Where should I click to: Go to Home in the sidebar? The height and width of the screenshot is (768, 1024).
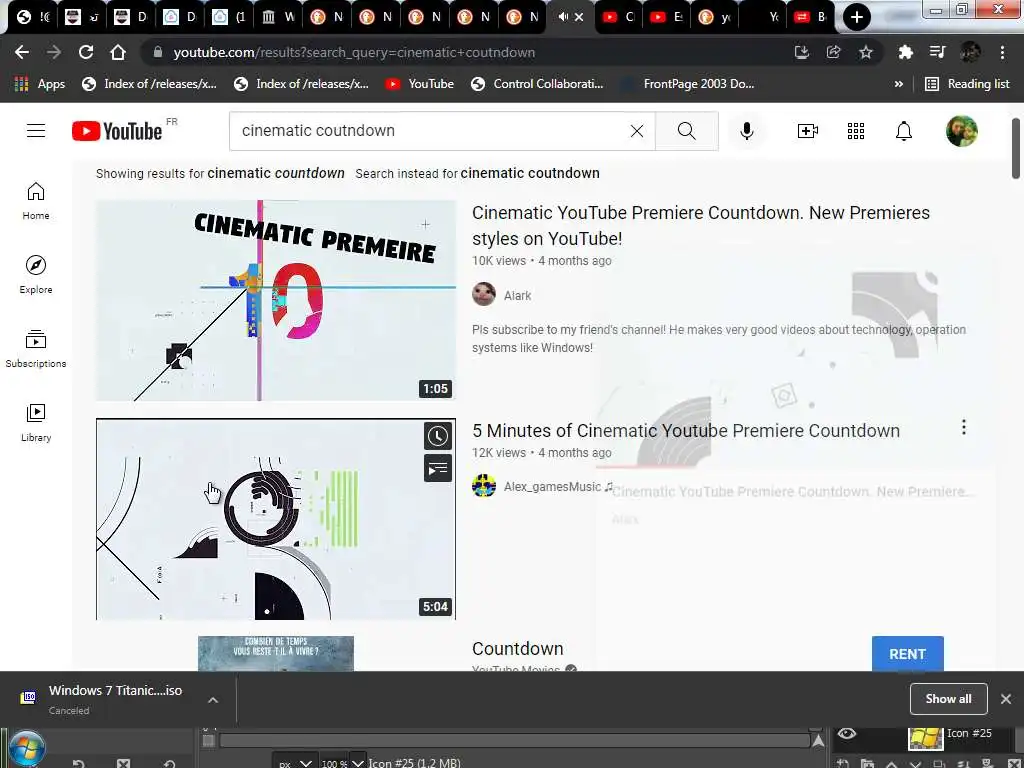(x=36, y=200)
